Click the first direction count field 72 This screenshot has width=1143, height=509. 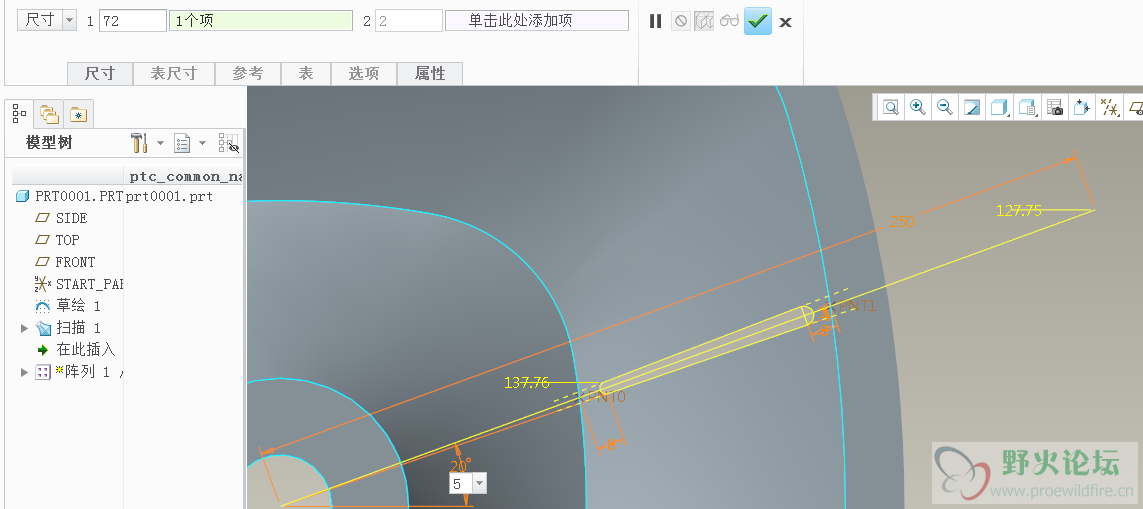[133, 20]
